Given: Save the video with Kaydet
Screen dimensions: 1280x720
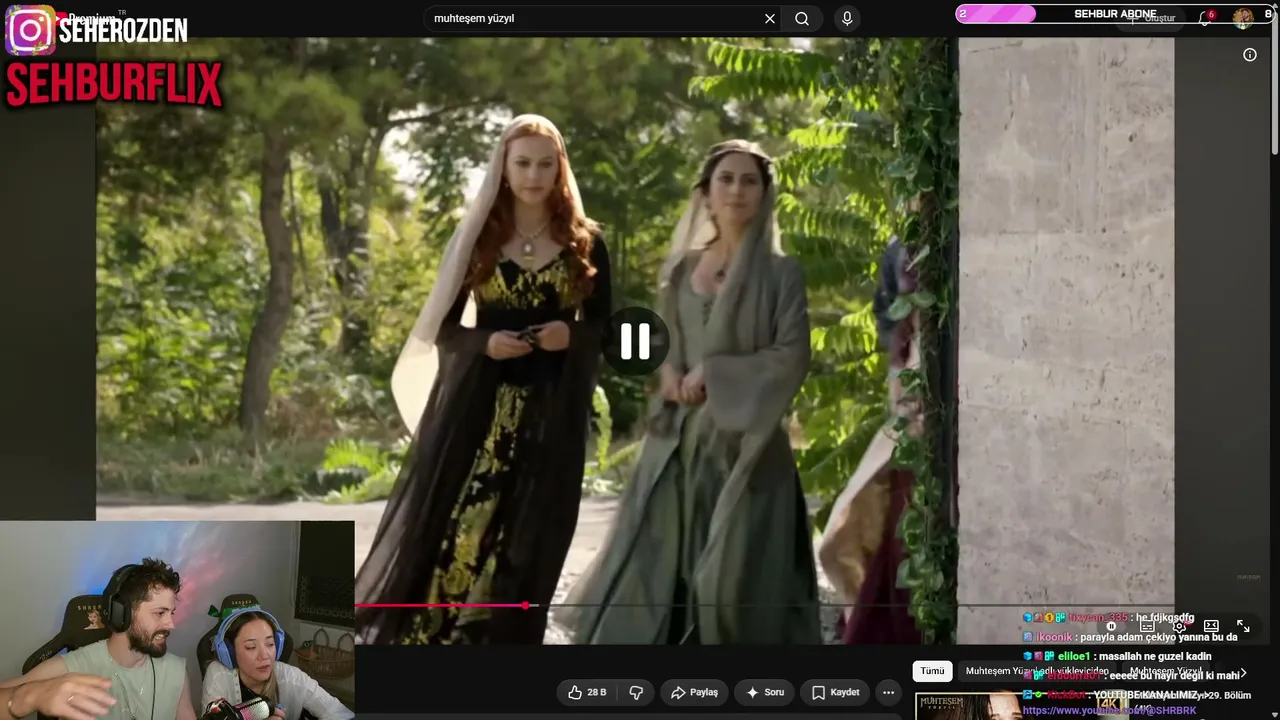Looking at the screenshot, I should [x=835, y=692].
